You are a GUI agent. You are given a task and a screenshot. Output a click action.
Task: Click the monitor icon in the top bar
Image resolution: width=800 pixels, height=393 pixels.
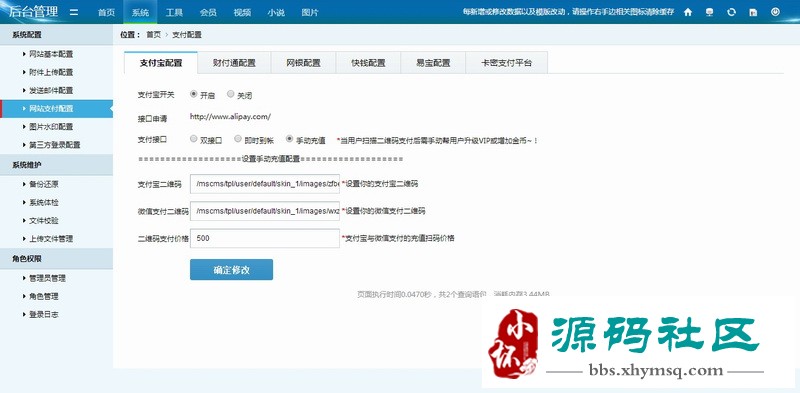[x=710, y=12]
